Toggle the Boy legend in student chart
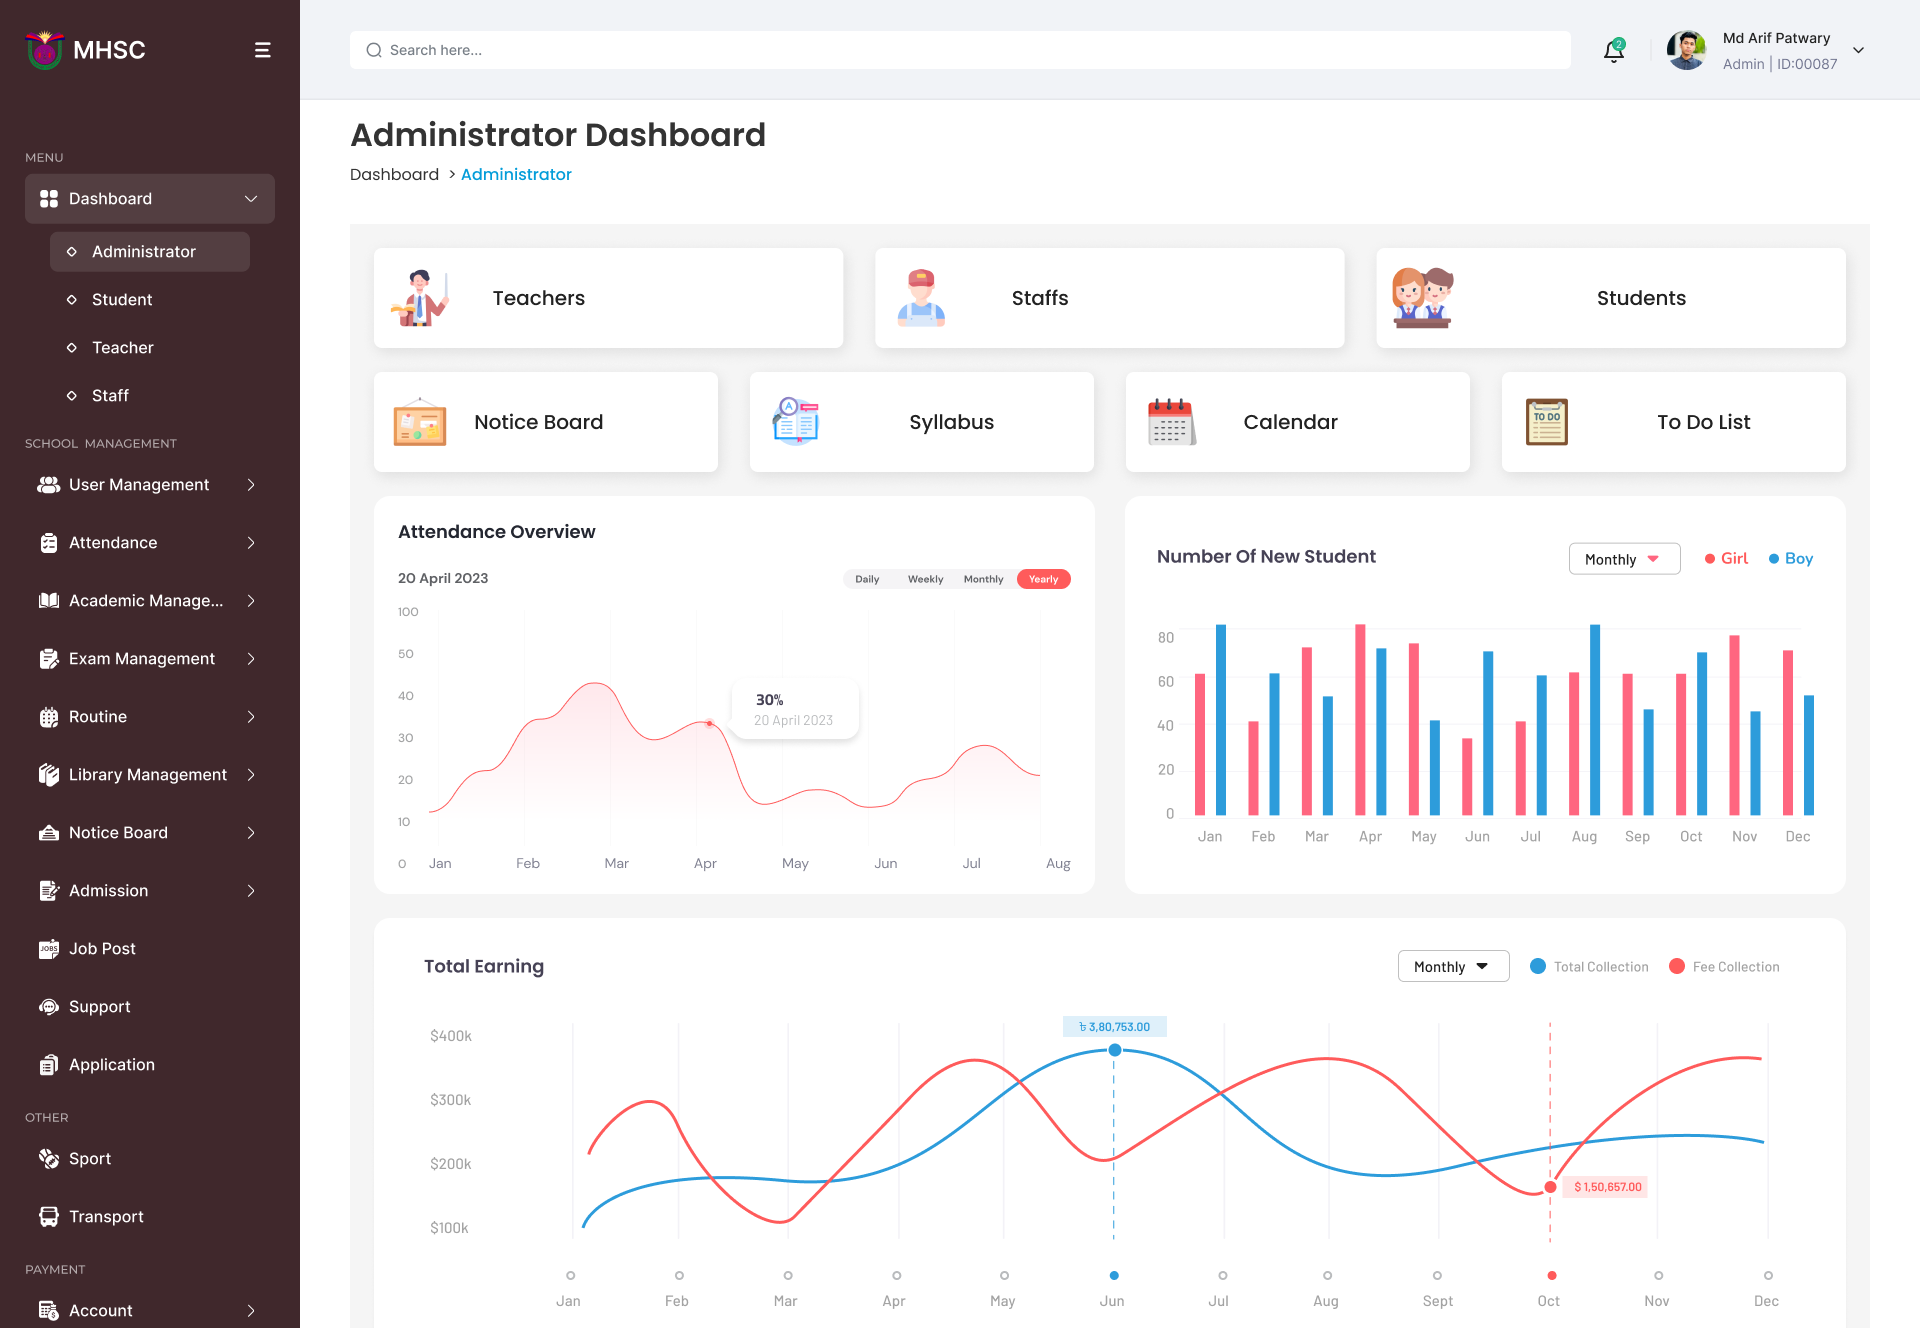Viewport: 1920px width, 1328px height. click(1789, 558)
